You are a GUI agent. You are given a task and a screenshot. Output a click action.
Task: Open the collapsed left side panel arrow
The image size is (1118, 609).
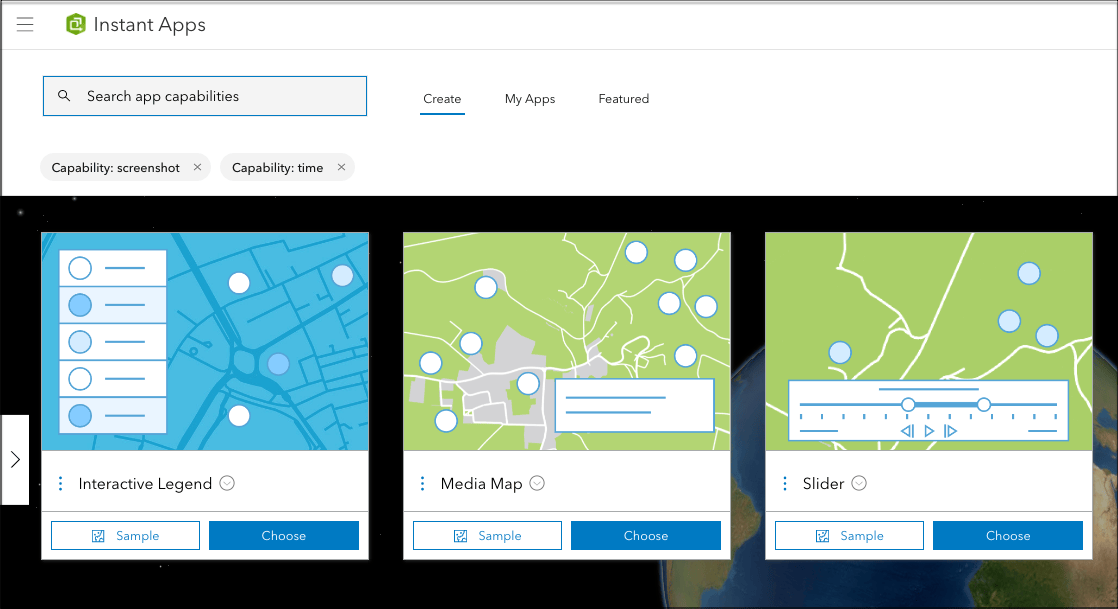click(14, 460)
